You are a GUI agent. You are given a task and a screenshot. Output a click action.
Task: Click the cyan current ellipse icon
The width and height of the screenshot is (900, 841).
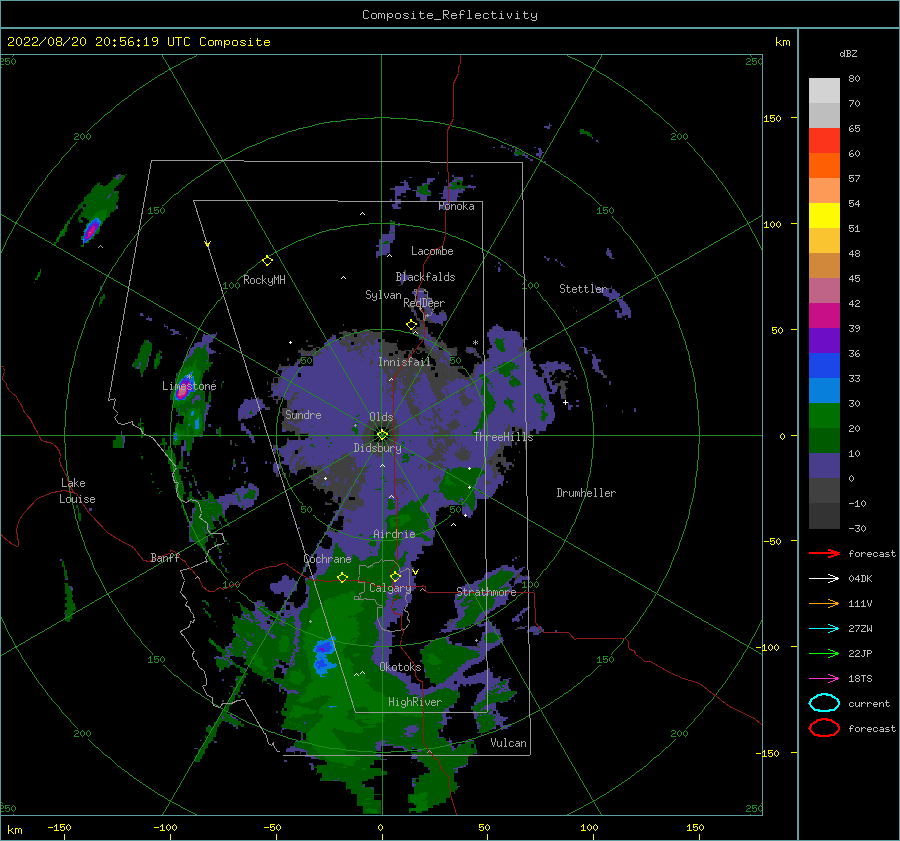tap(824, 703)
